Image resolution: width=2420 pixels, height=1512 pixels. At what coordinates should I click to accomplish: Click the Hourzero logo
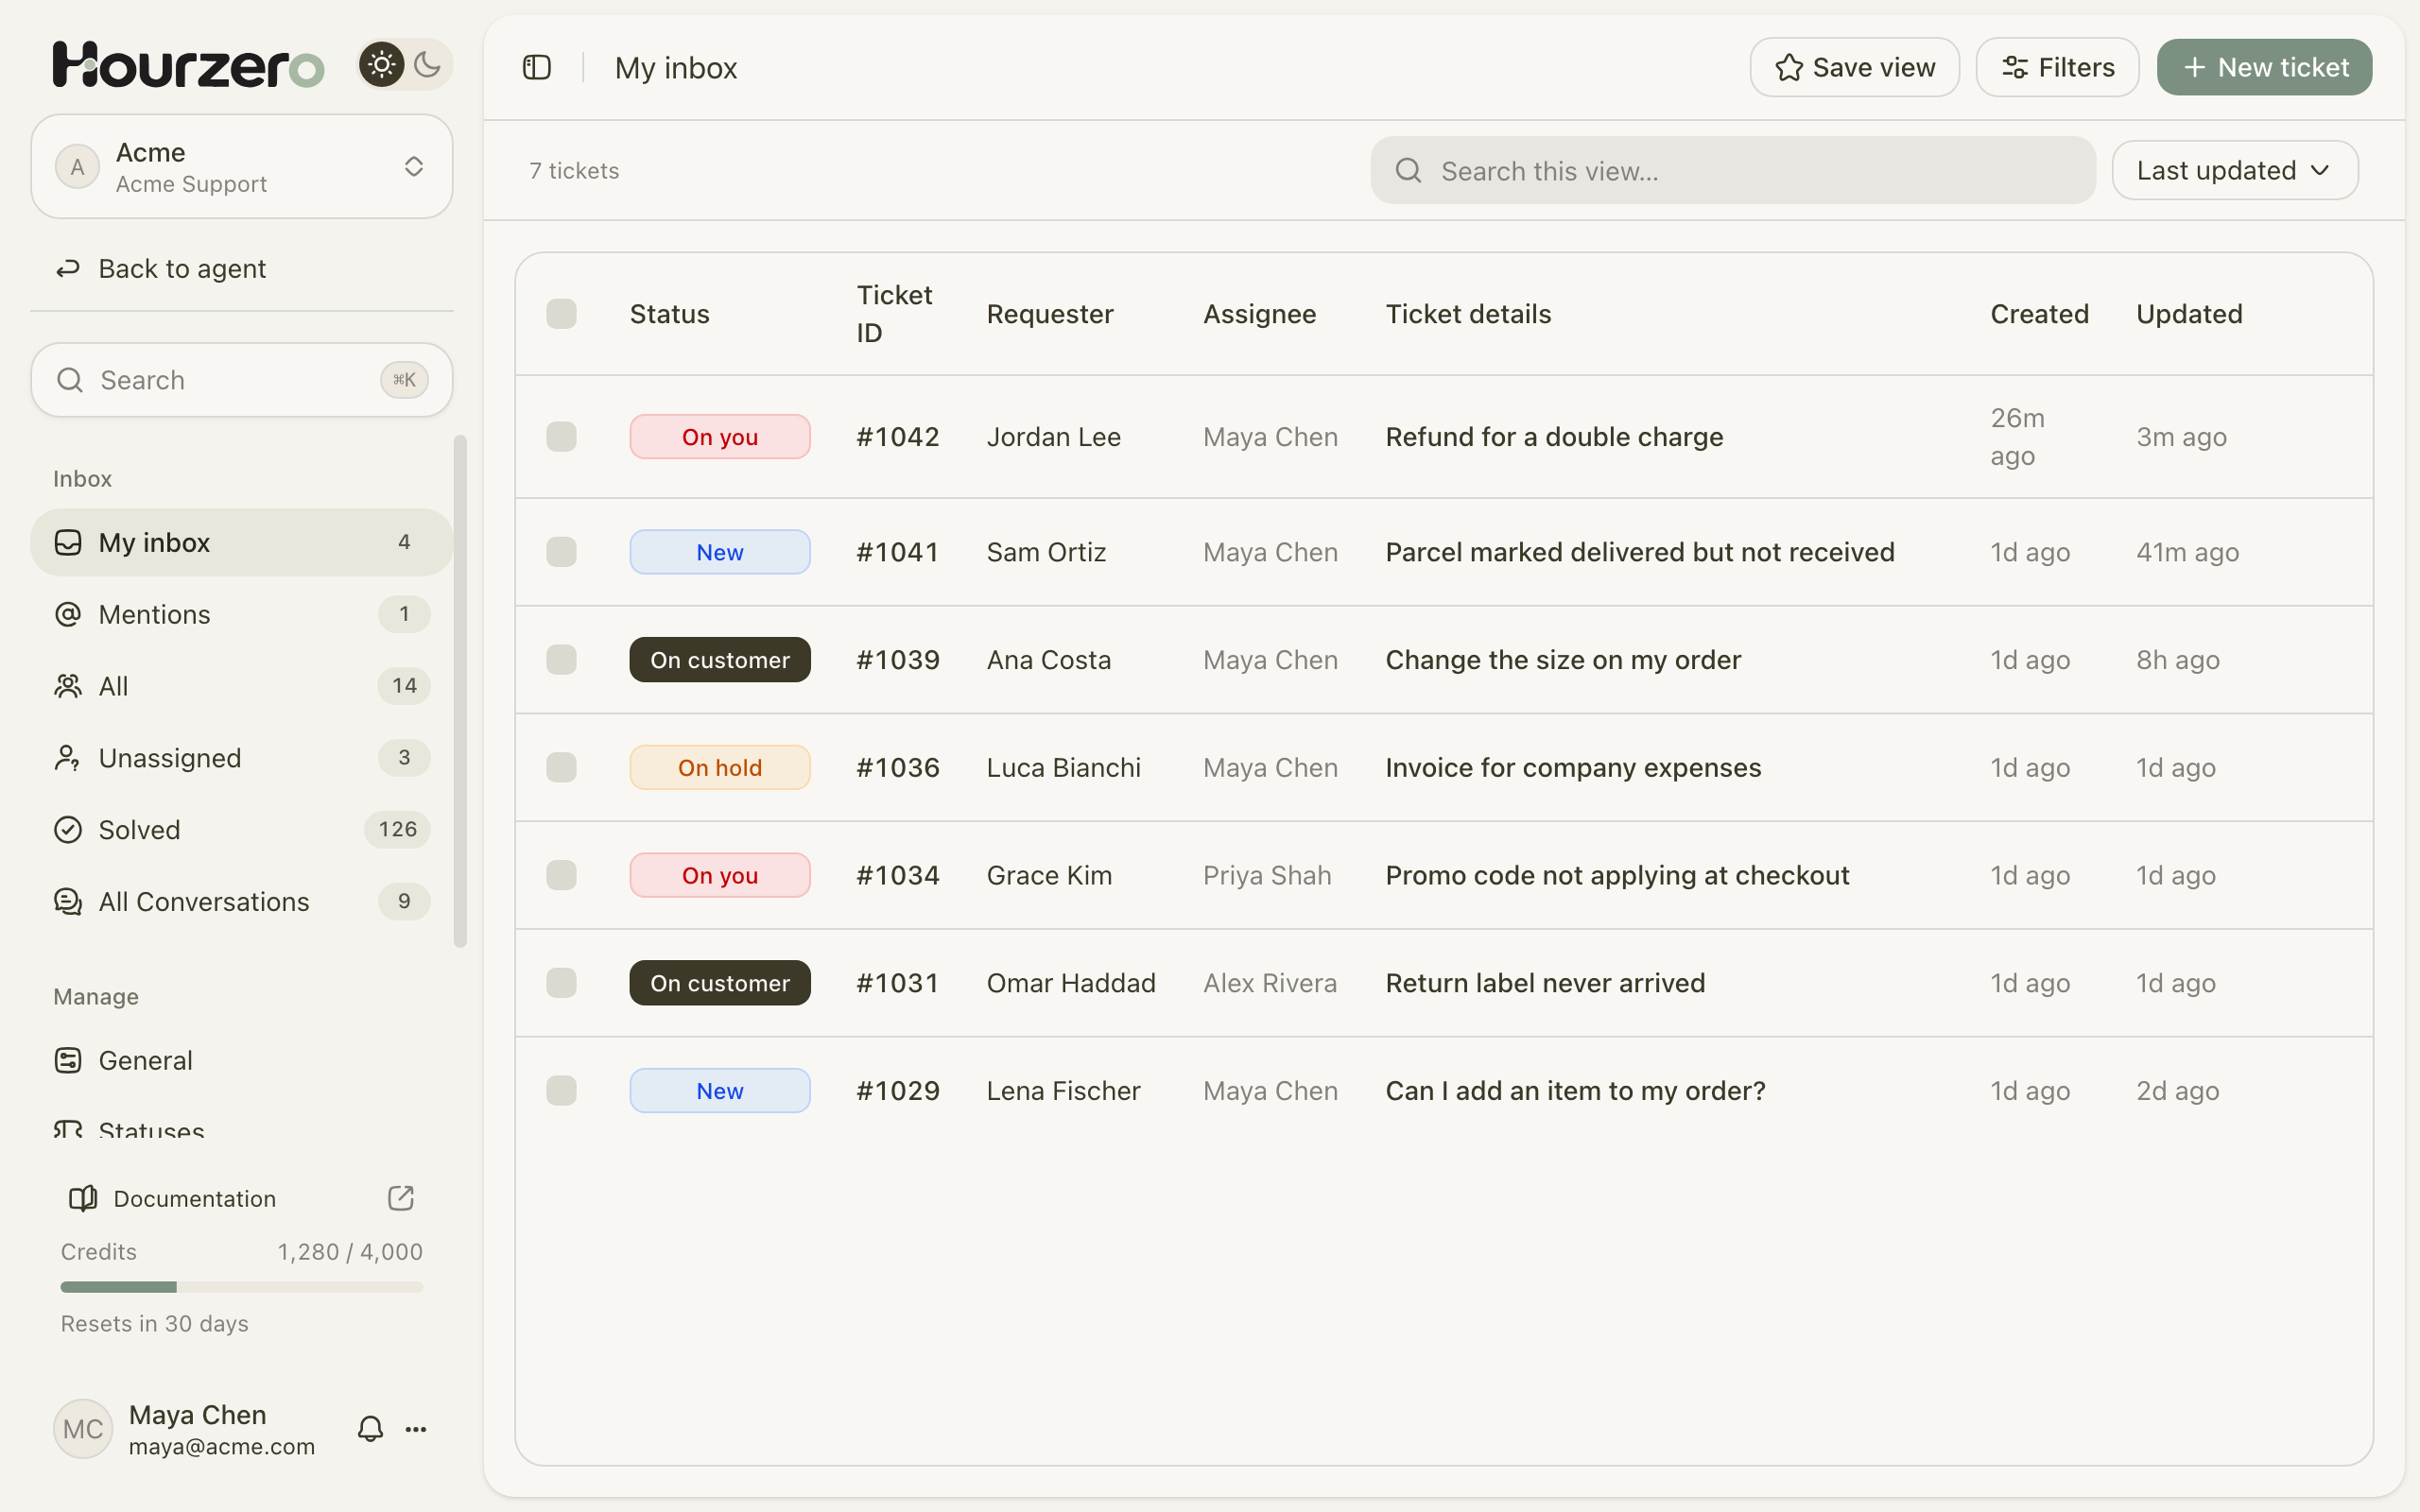click(189, 65)
